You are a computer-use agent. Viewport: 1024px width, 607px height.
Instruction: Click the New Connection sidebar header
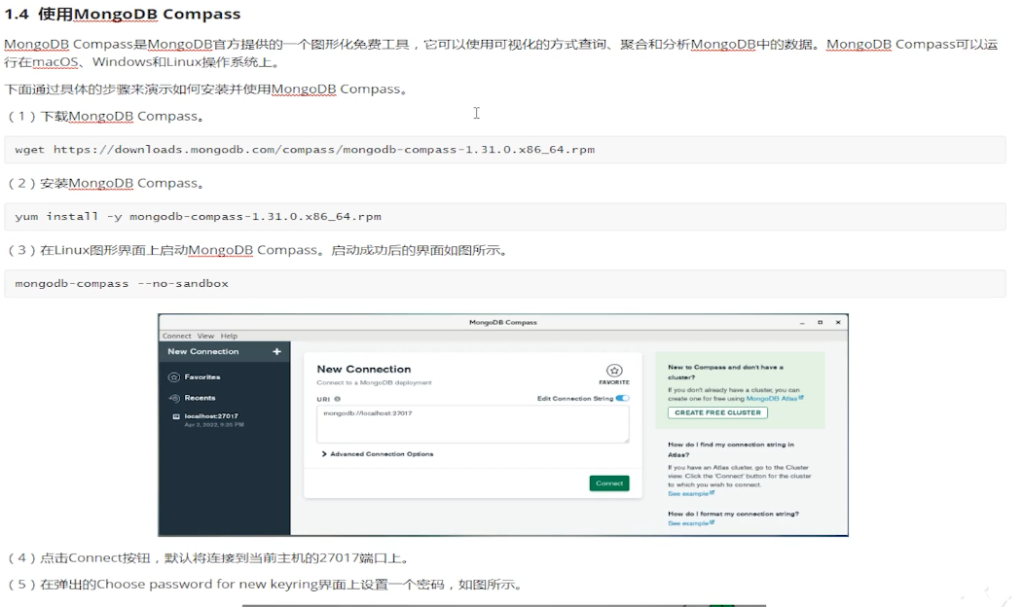click(x=203, y=352)
